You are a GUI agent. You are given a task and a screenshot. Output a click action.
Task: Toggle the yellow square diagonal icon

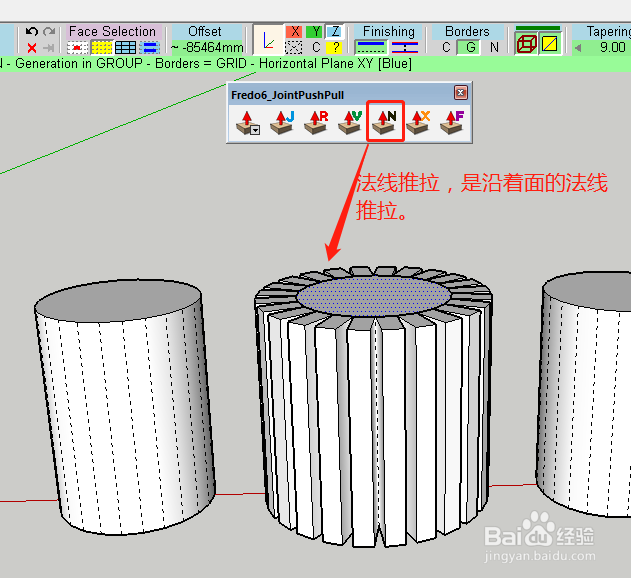(x=550, y=44)
